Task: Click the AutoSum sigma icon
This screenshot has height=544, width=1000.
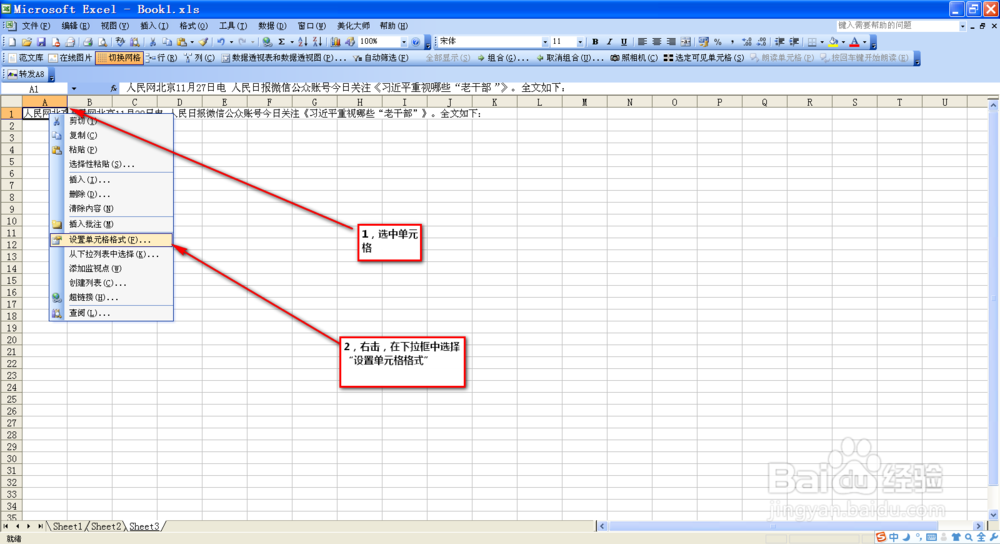Action: pos(281,42)
